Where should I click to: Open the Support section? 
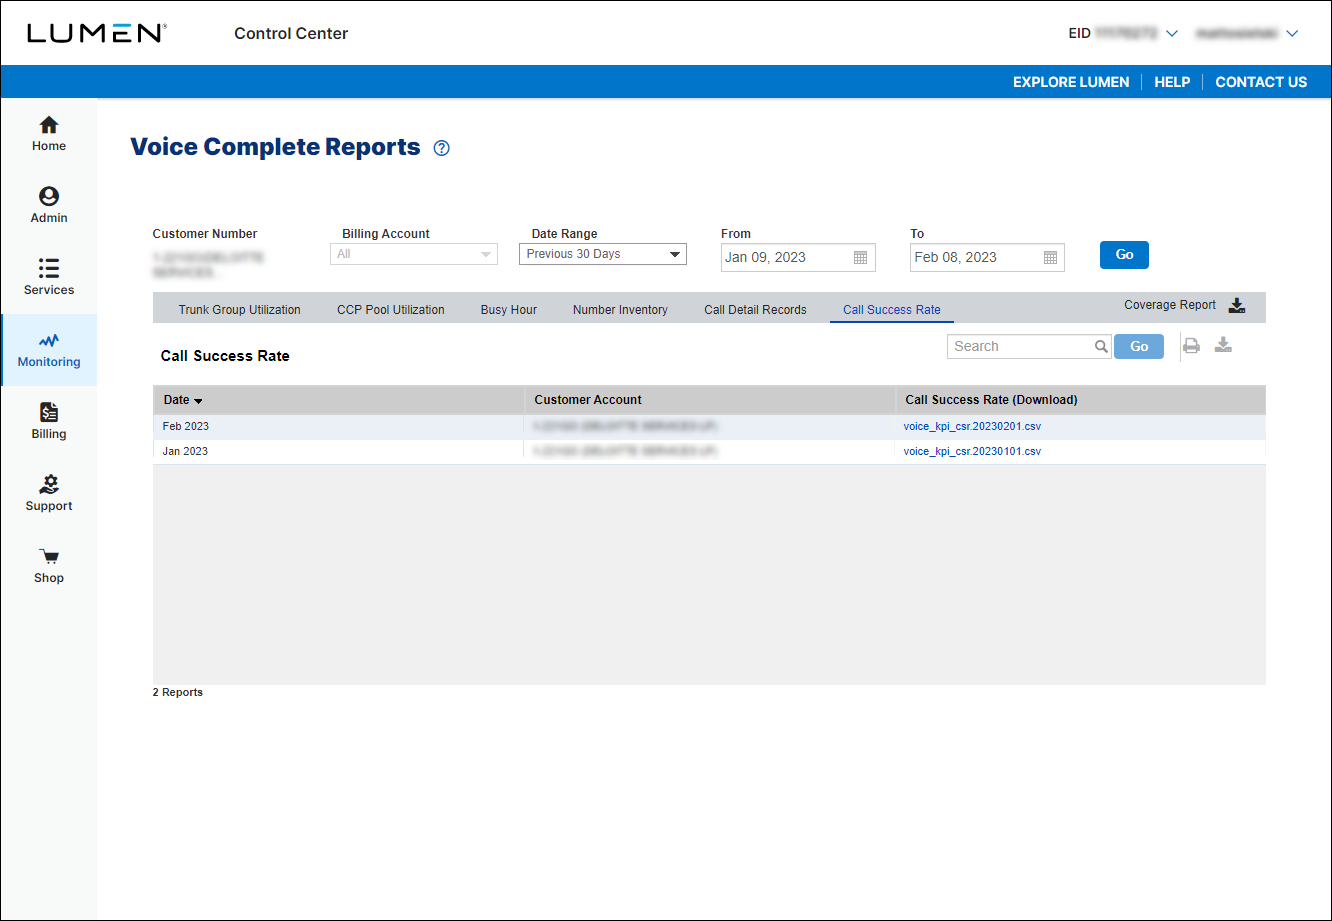pos(49,494)
